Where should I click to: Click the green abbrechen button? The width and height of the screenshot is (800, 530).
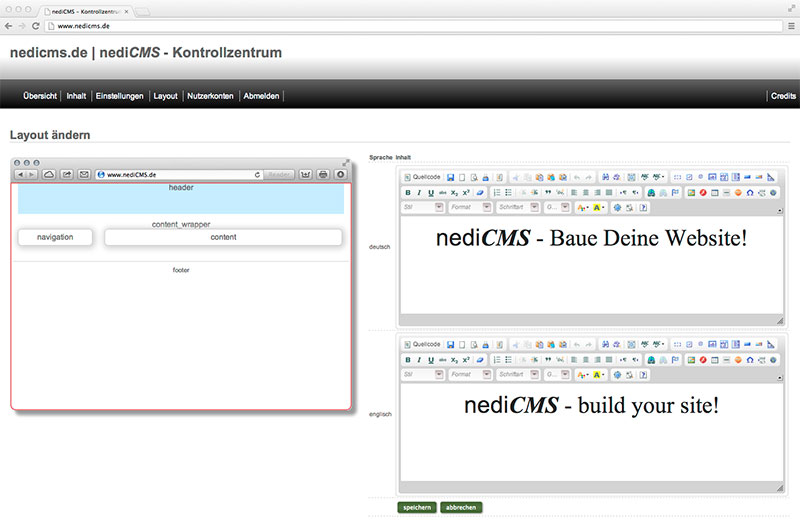point(461,508)
